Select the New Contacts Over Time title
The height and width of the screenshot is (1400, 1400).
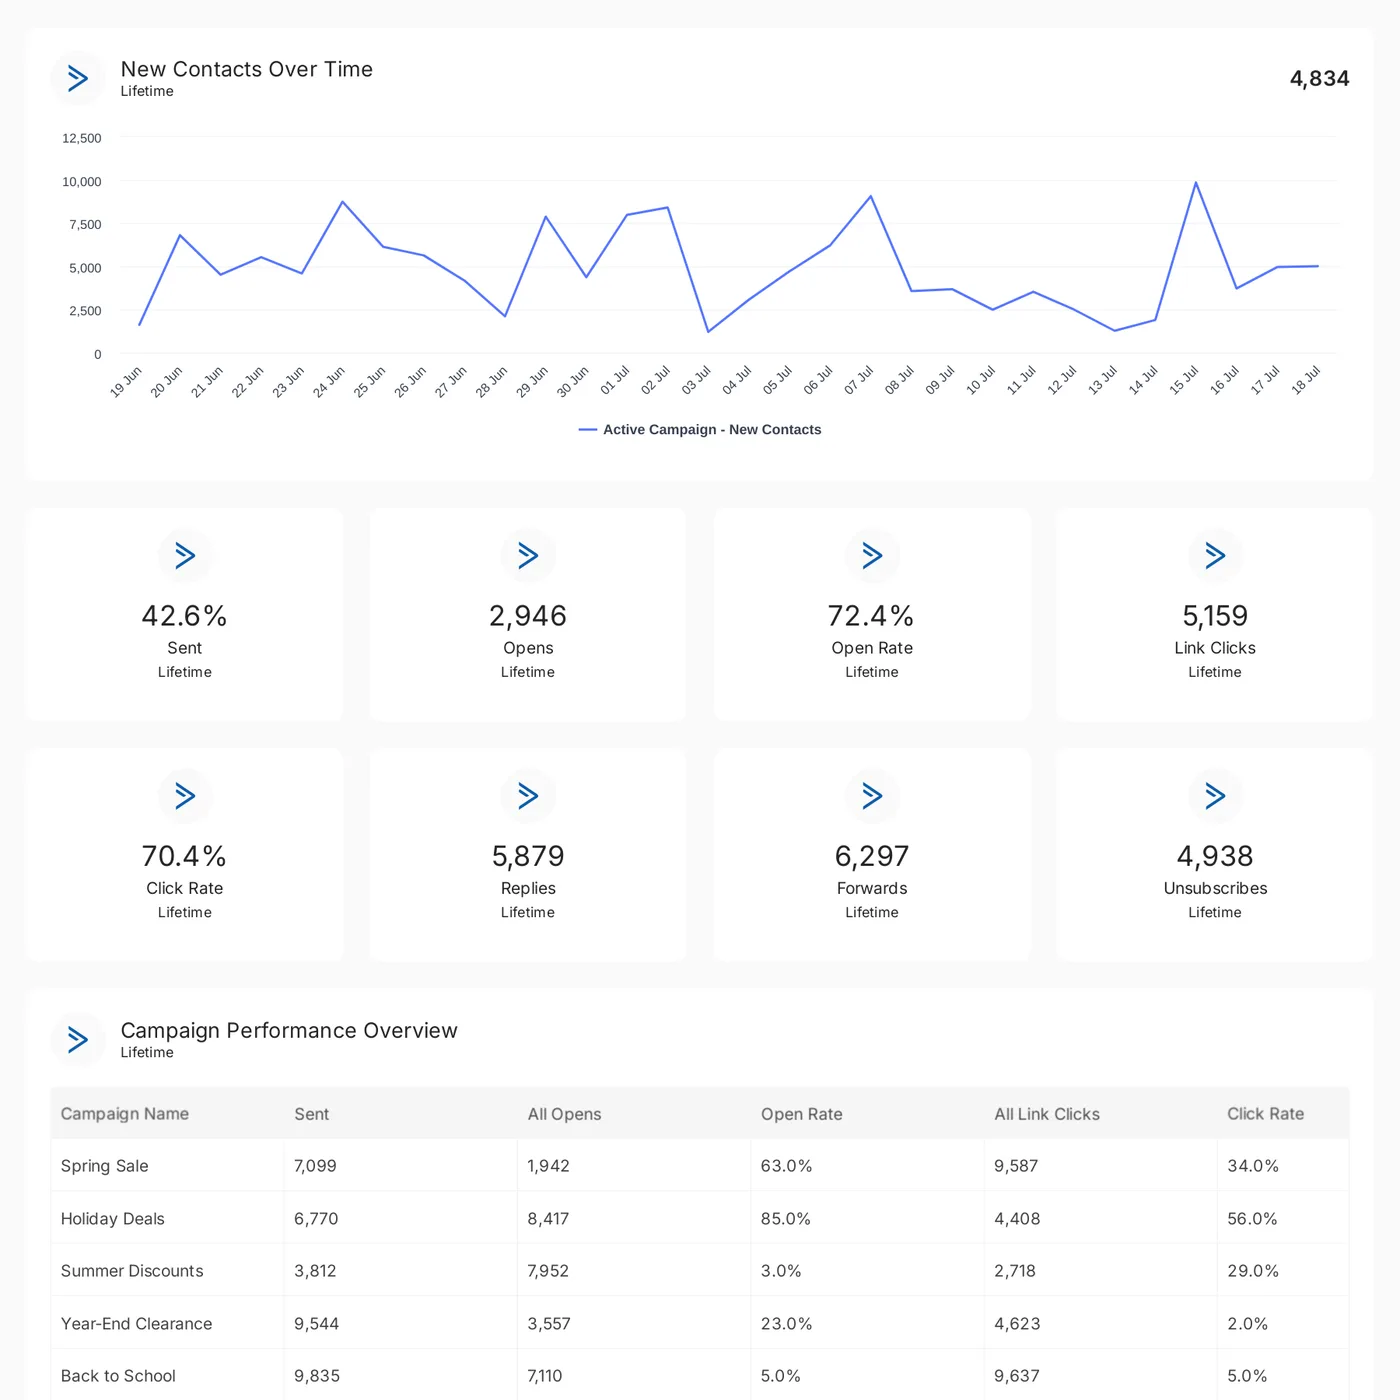247,69
